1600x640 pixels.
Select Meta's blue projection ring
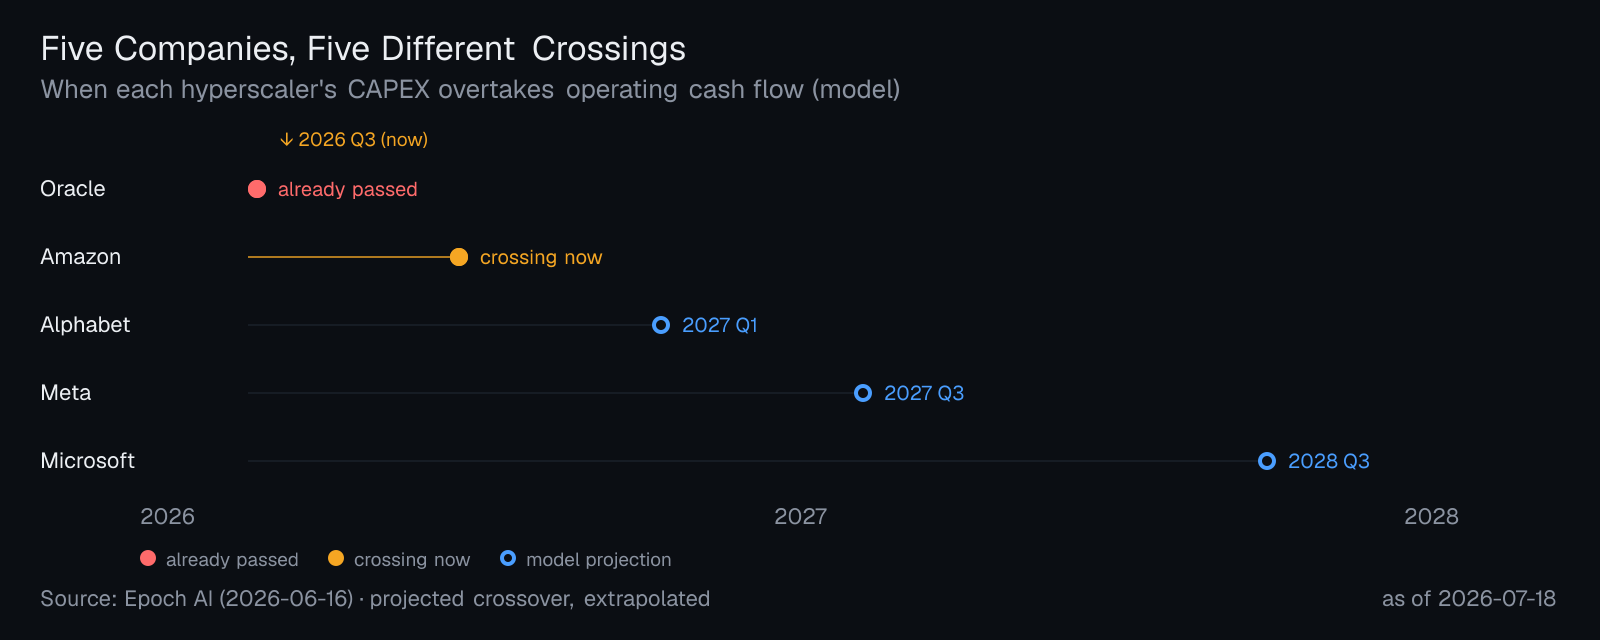tap(863, 393)
